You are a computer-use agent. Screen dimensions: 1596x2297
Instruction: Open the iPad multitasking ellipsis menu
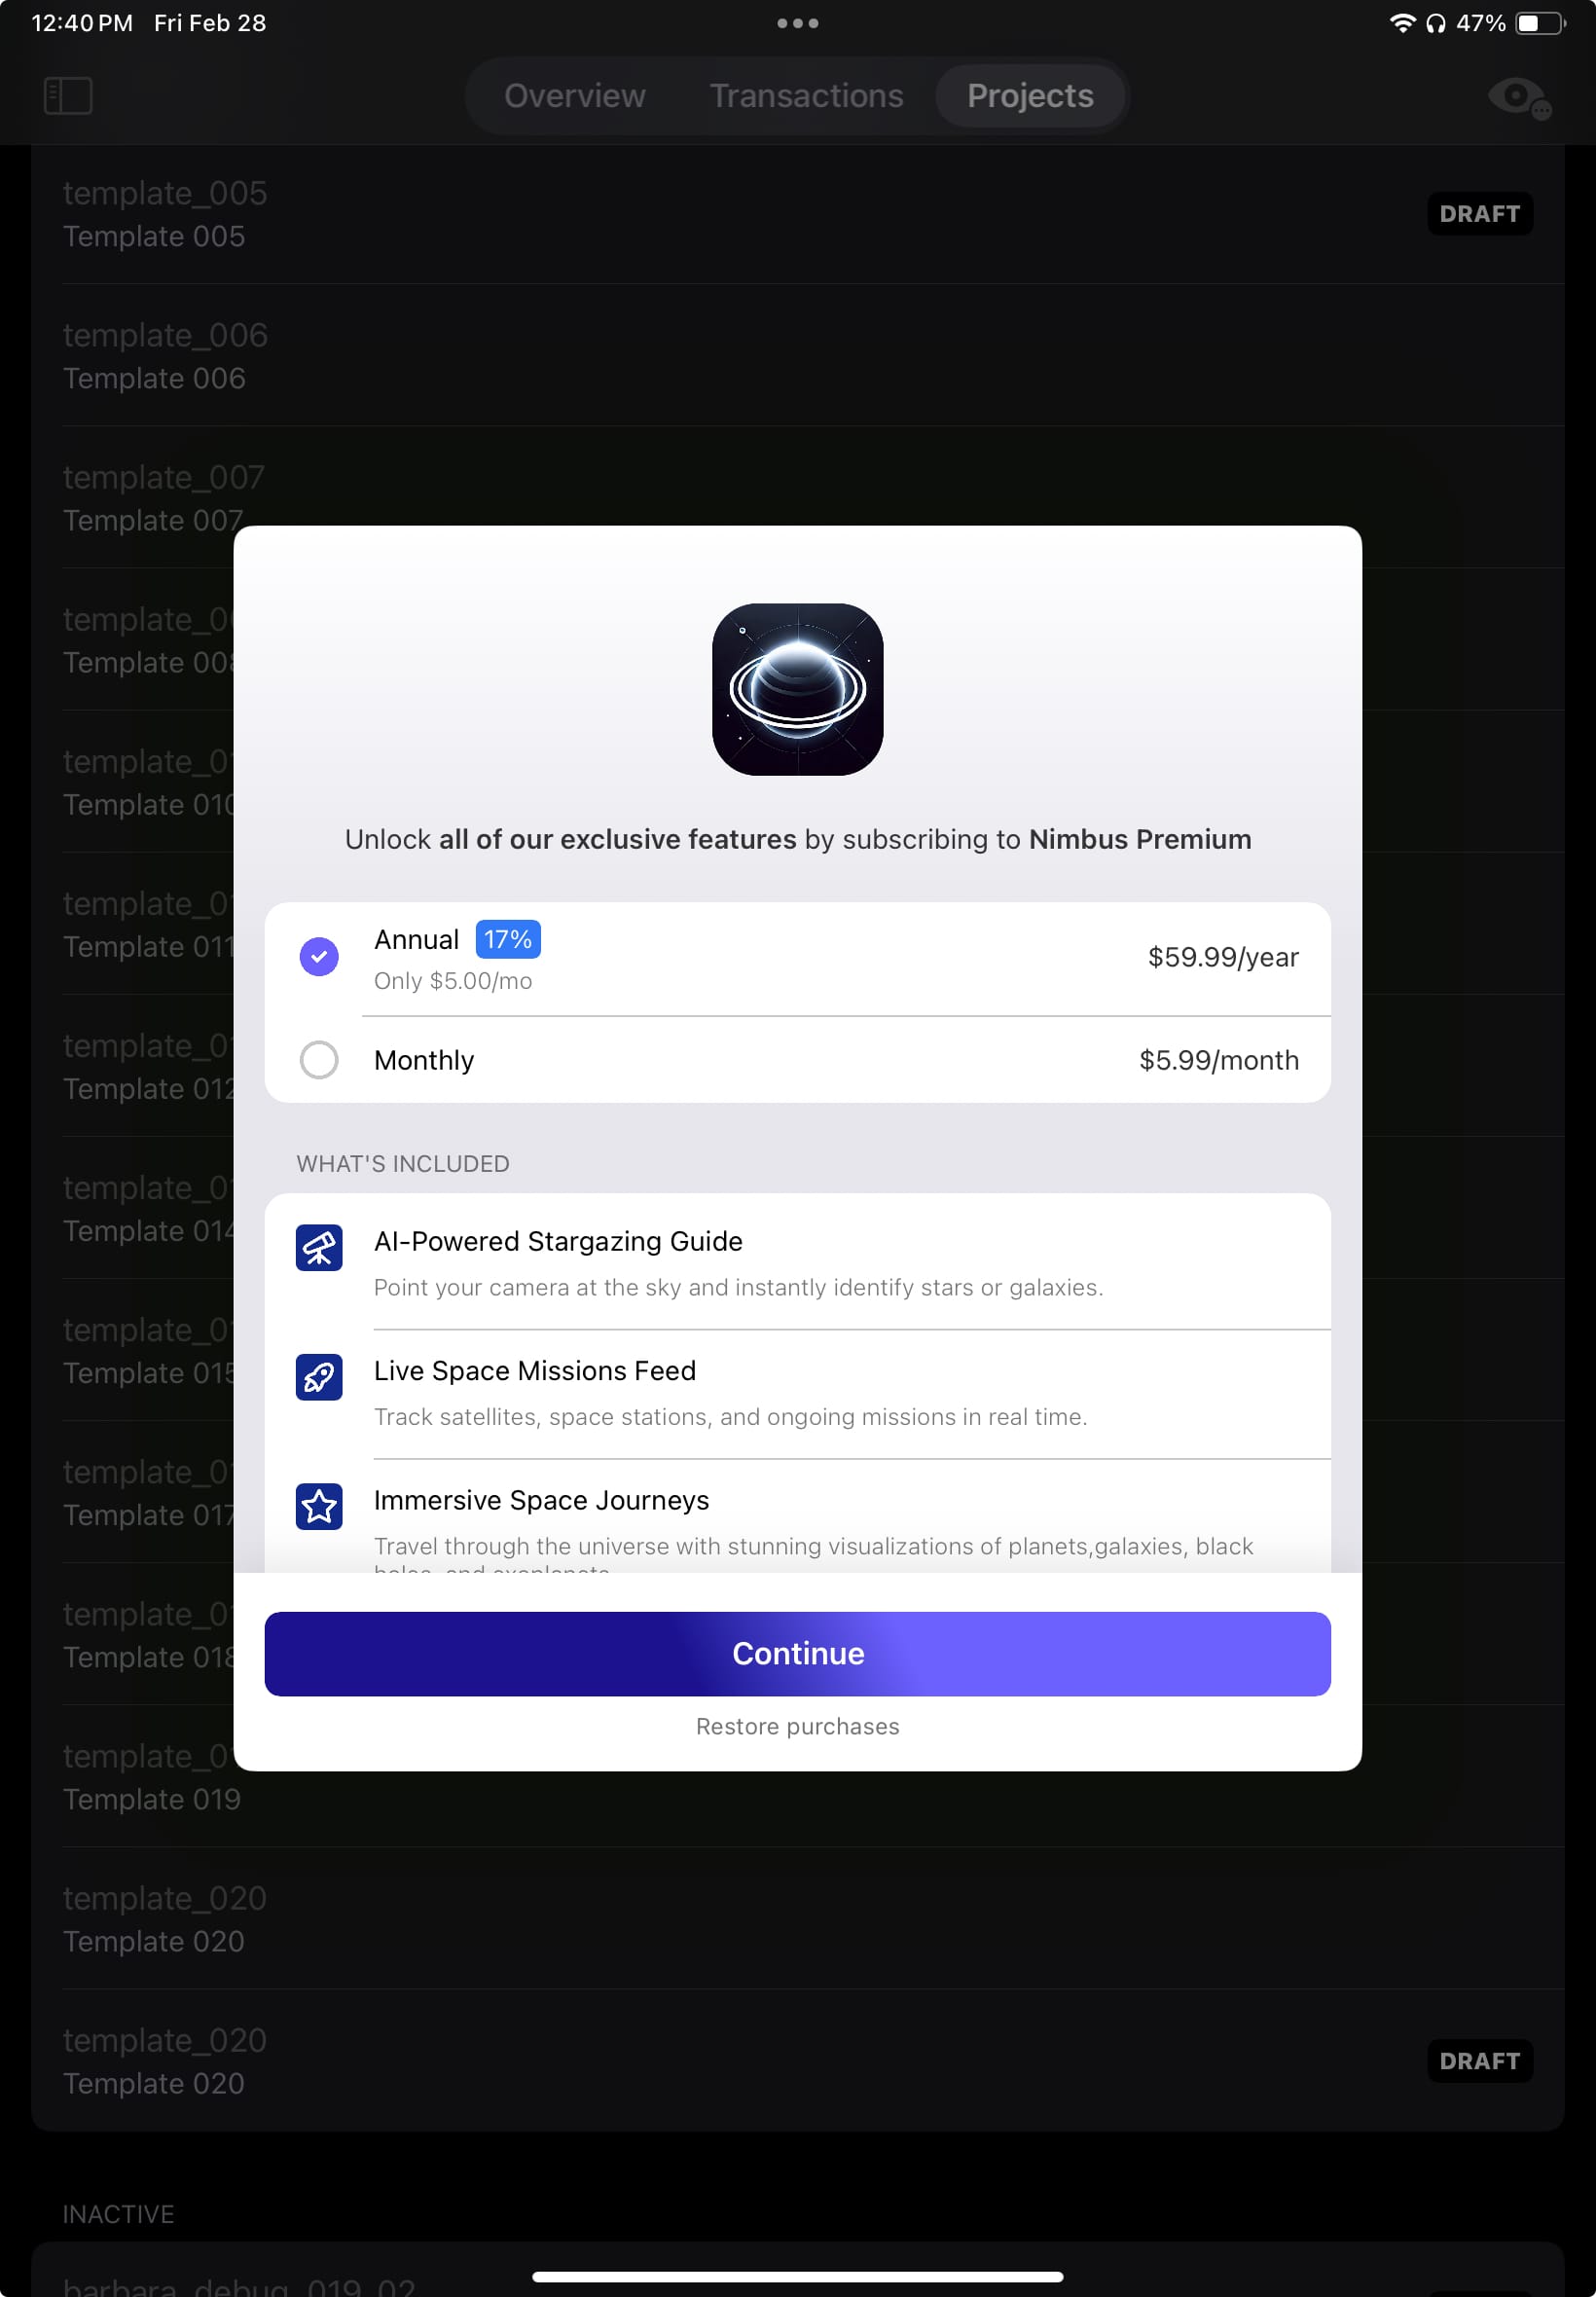point(797,22)
